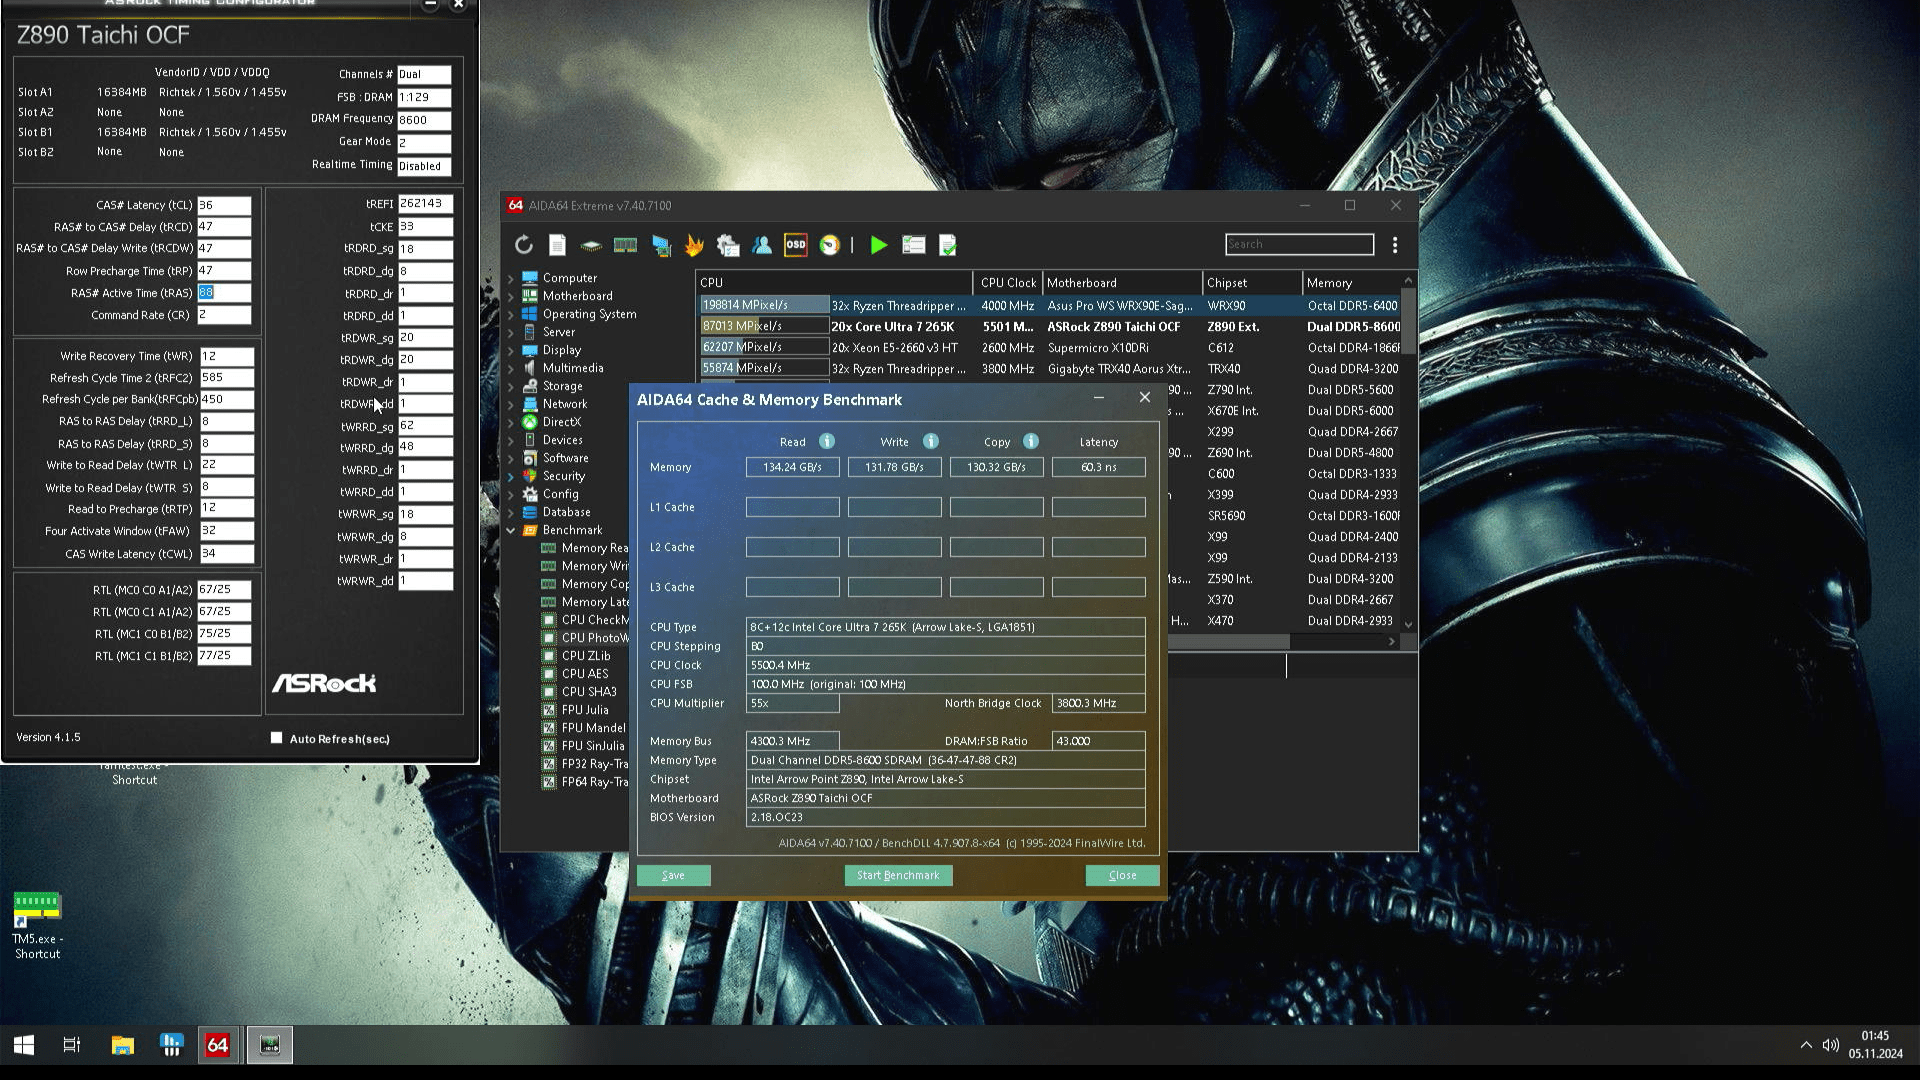Select Network in the sidebar tree
The height and width of the screenshot is (1080, 1920).
[564, 404]
